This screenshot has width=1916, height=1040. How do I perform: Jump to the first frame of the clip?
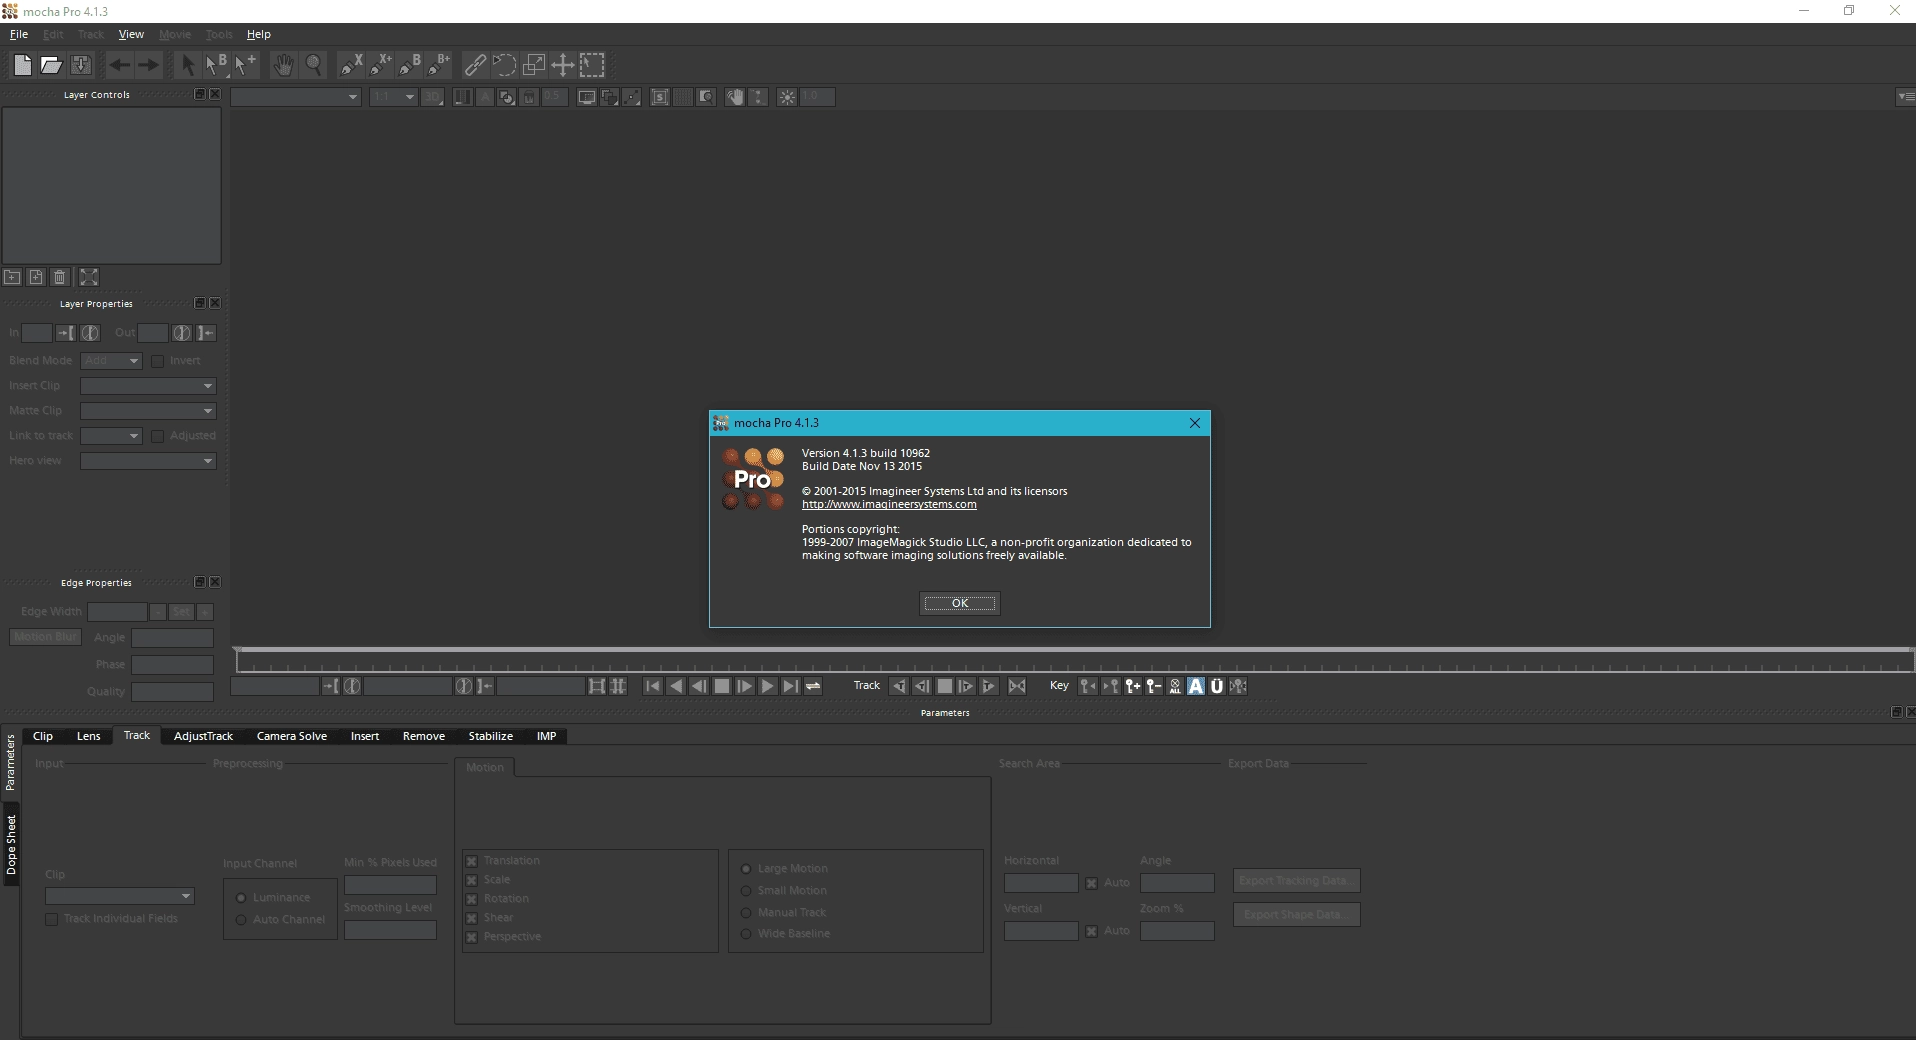(653, 686)
